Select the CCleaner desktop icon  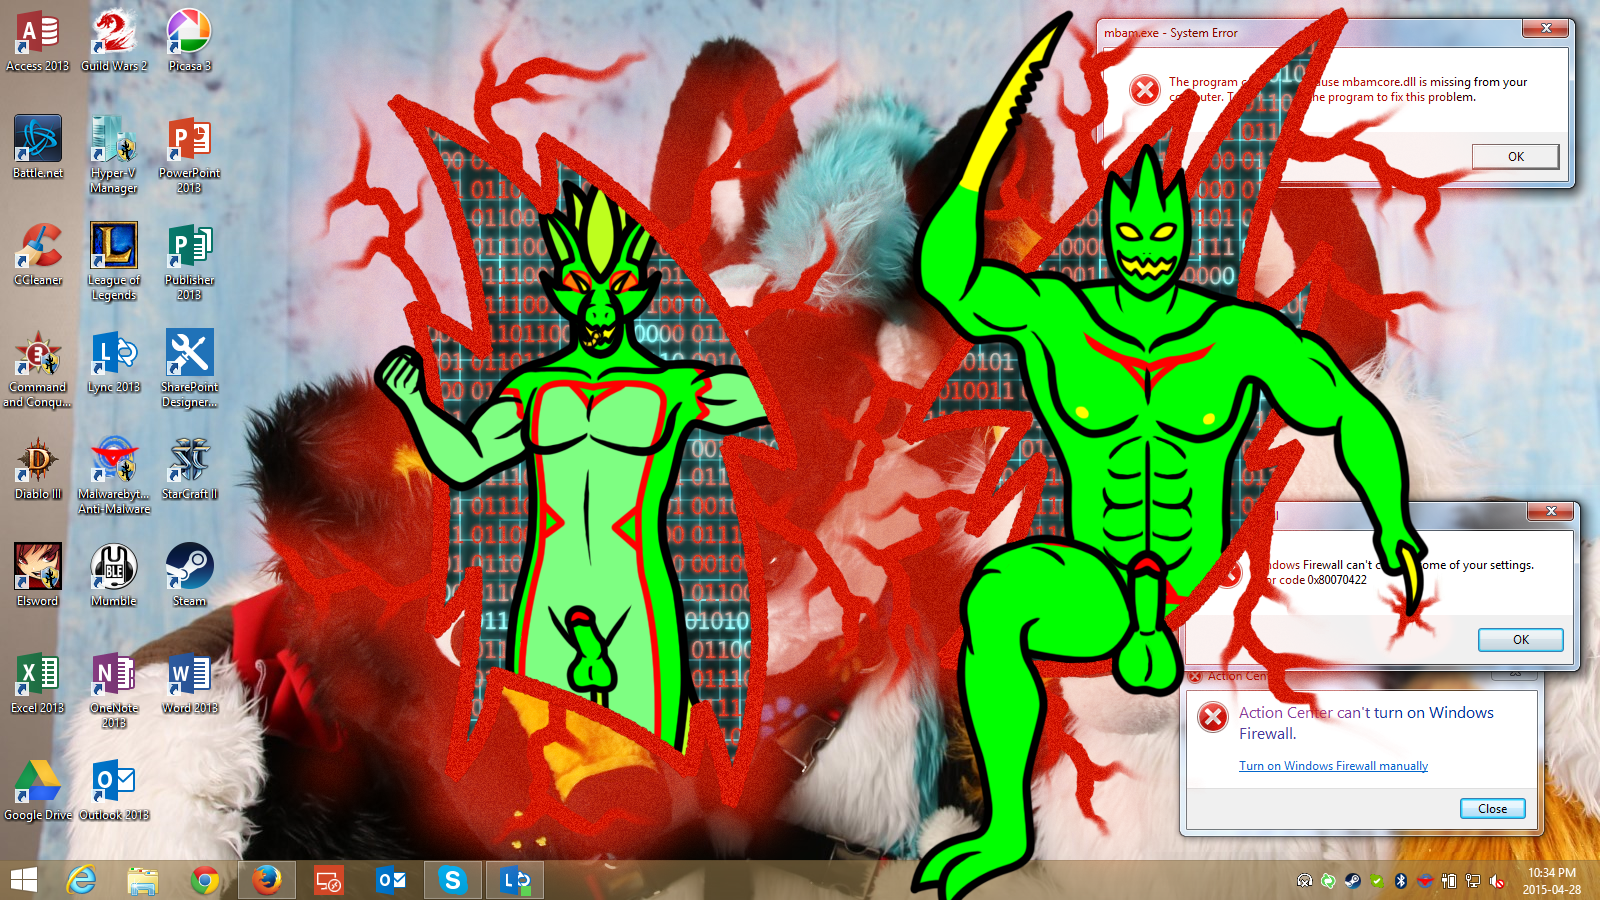click(x=38, y=254)
